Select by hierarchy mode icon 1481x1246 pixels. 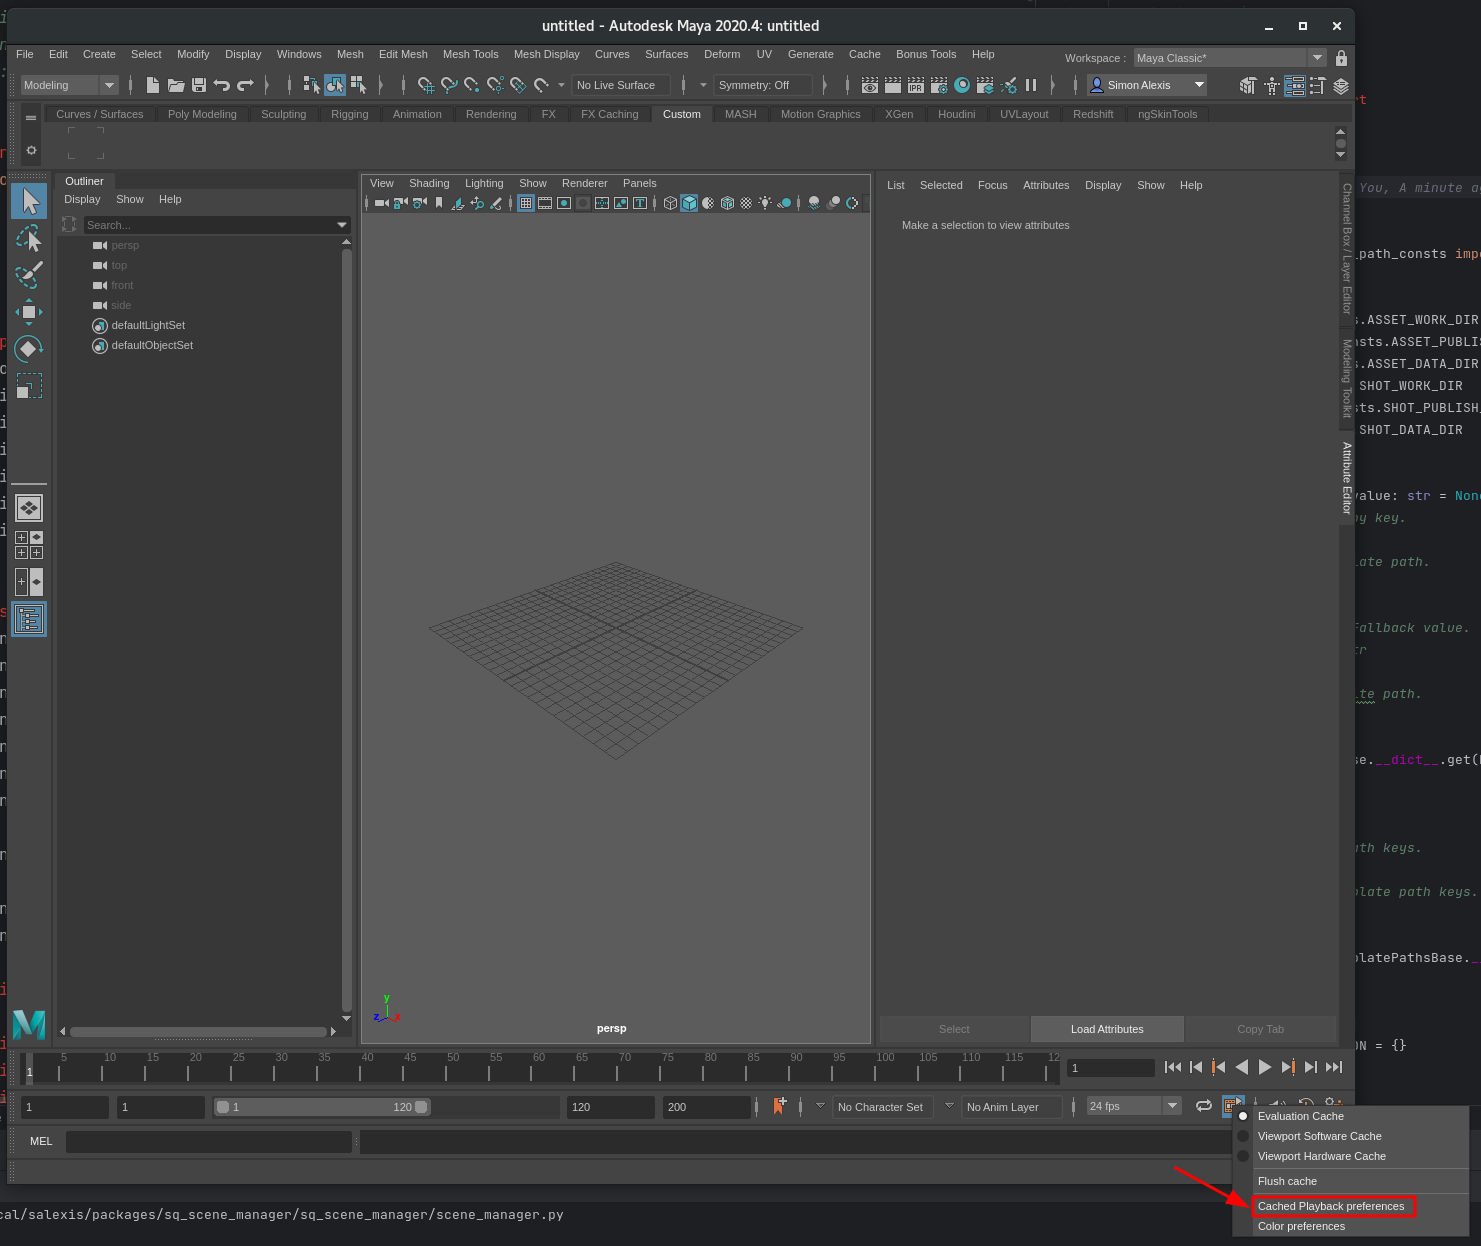click(x=311, y=85)
